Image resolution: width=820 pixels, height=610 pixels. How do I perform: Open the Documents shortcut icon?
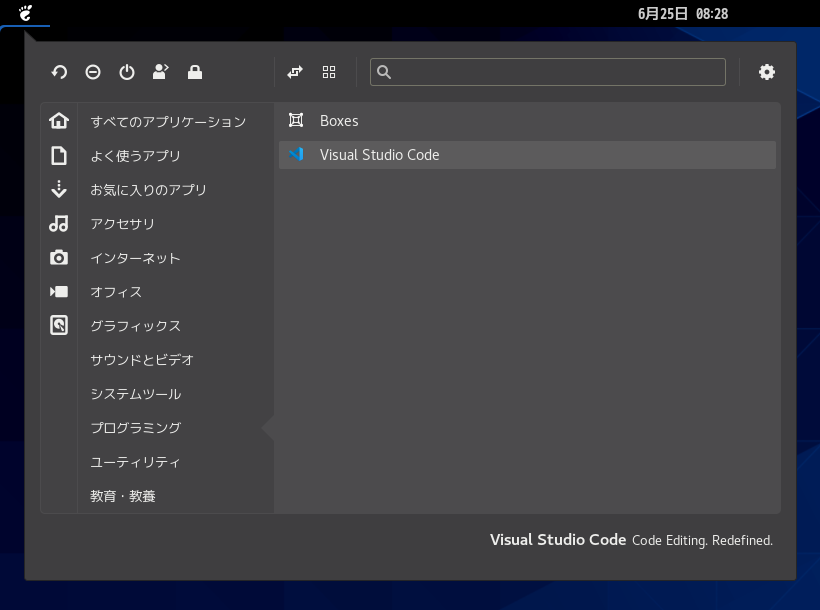[x=59, y=155]
